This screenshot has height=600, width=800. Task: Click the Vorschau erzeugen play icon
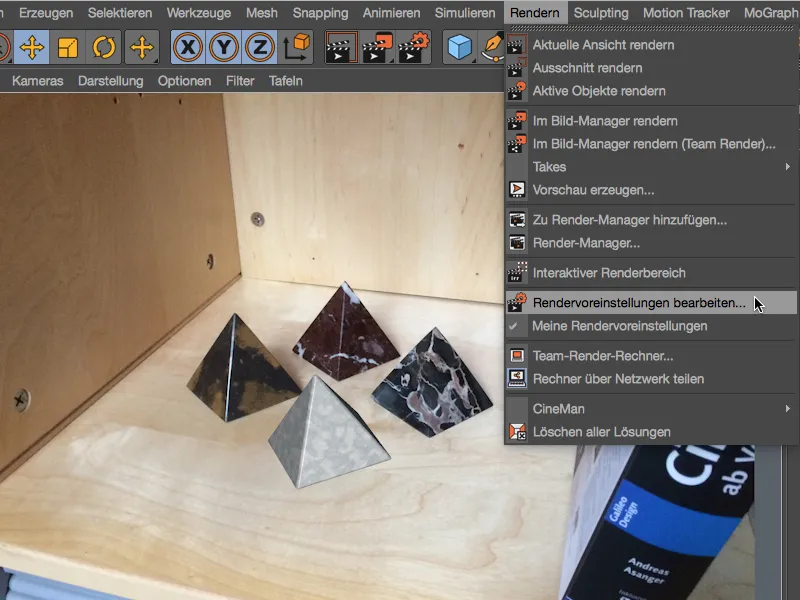click(517, 190)
